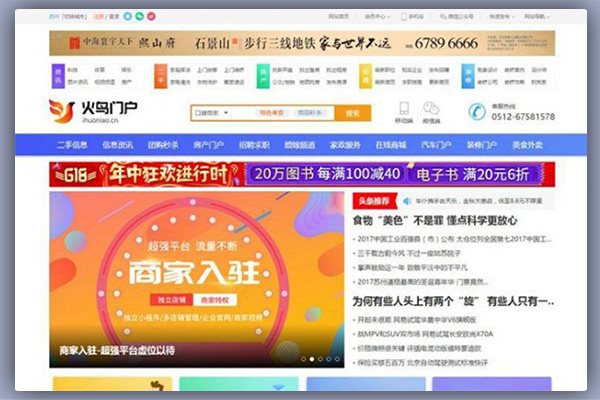Expand the 快速发布 dropdown in the top bar
This screenshot has width=600, height=400.
coord(502,17)
